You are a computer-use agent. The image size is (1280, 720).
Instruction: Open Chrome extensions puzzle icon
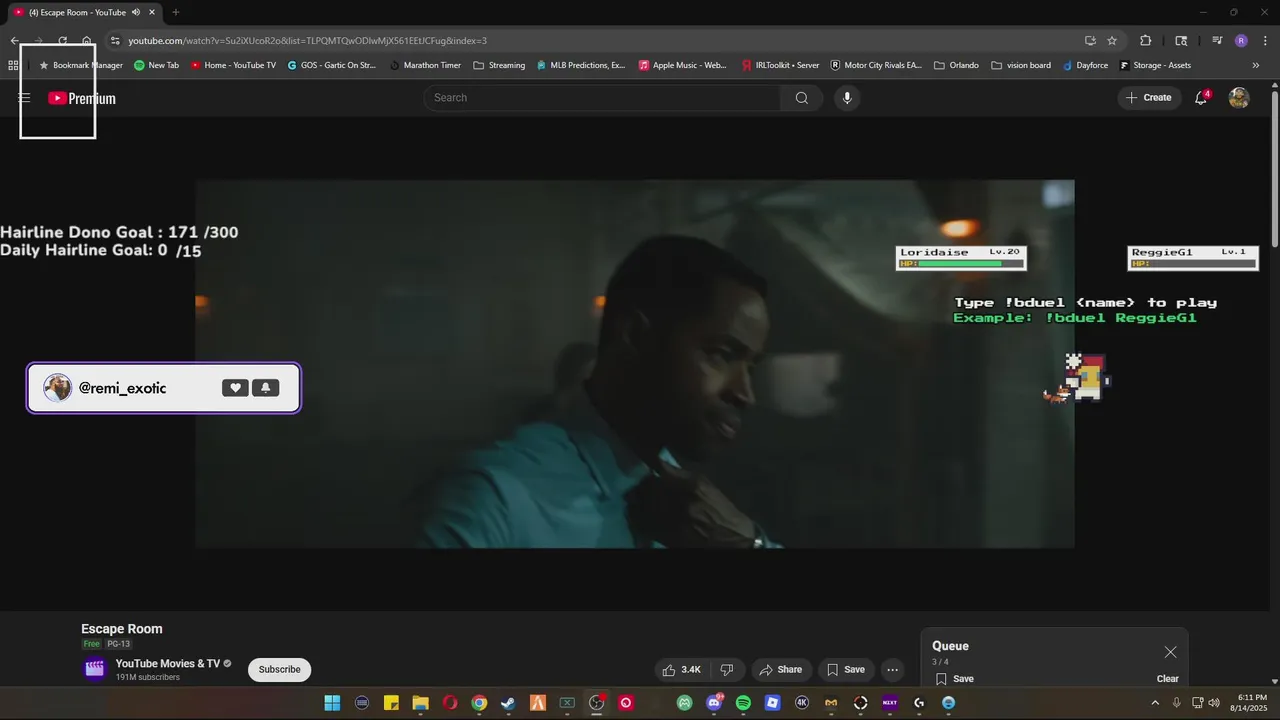click(x=1146, y=41)
